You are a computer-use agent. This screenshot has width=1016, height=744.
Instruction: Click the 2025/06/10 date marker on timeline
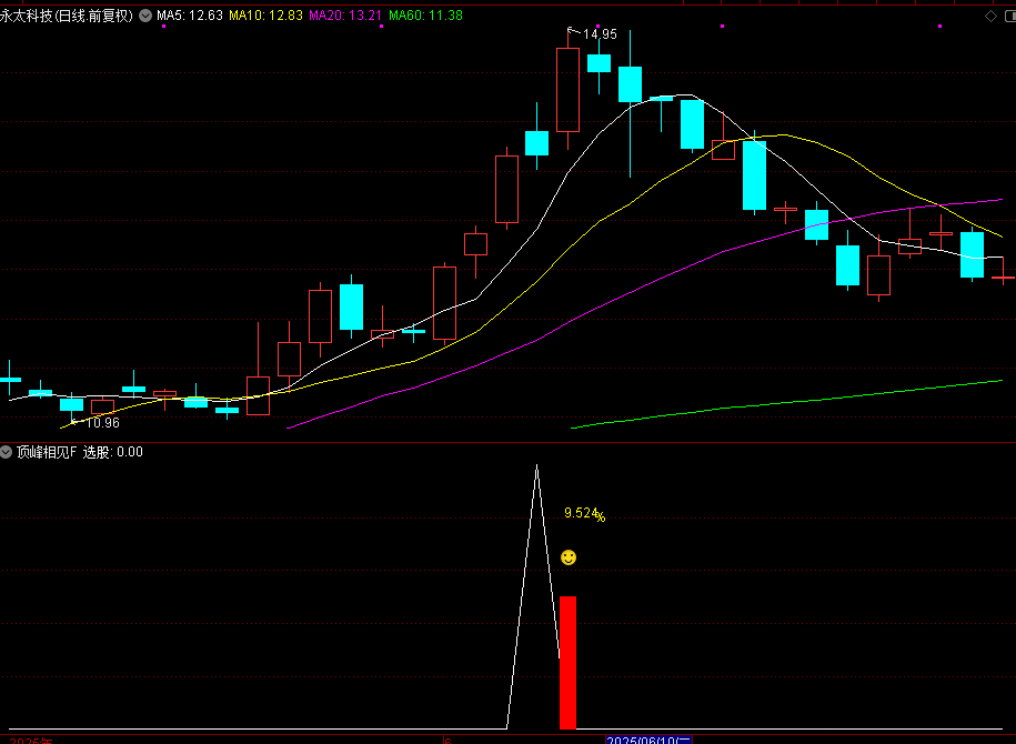coord(648,740)
